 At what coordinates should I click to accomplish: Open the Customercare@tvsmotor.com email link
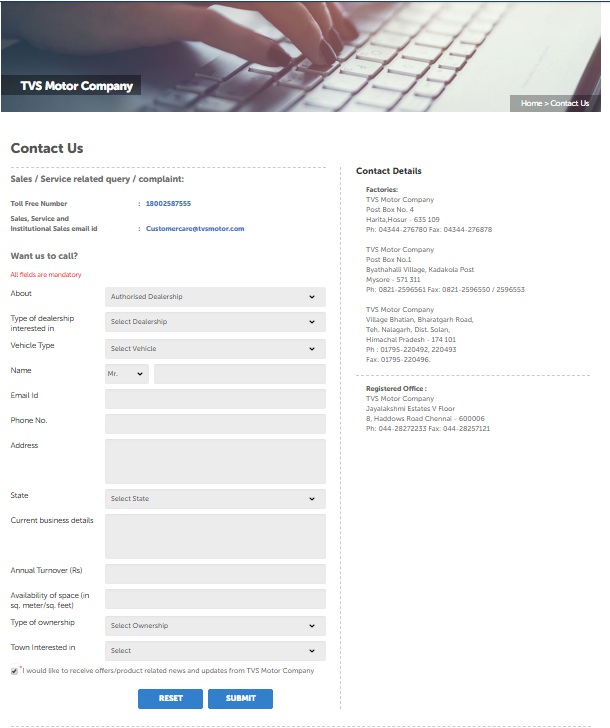pyautogui.click(x=195, y=228)
